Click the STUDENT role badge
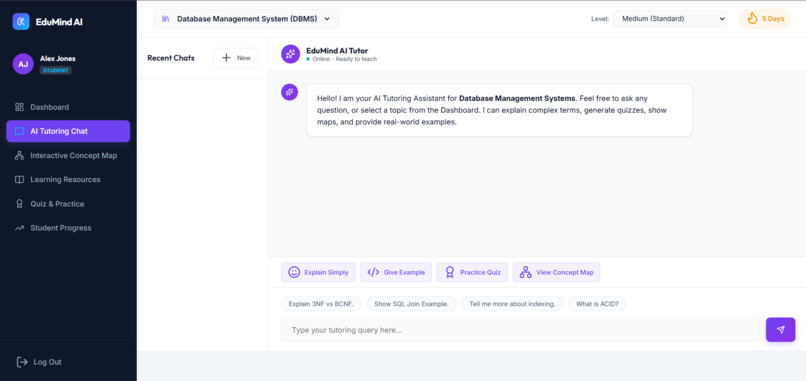 coord(56,70)
